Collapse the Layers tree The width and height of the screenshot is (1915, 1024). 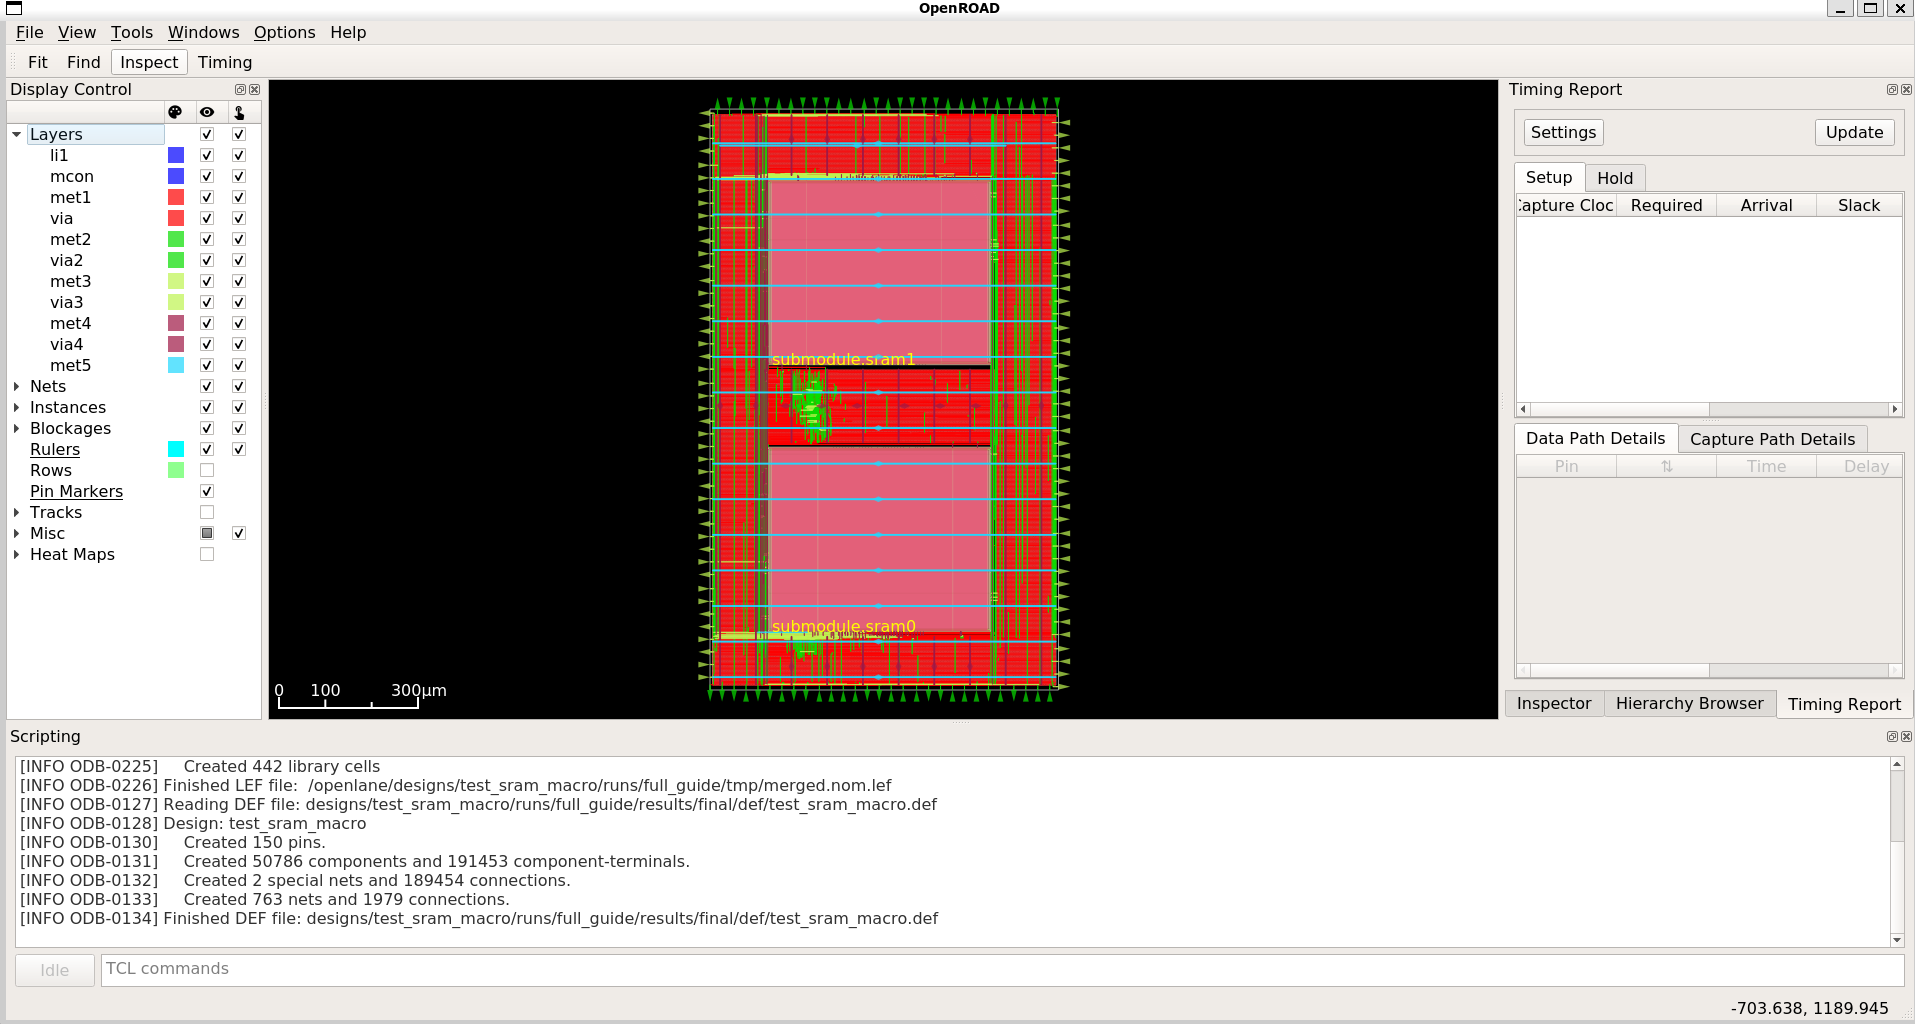(x=16, y=134)
